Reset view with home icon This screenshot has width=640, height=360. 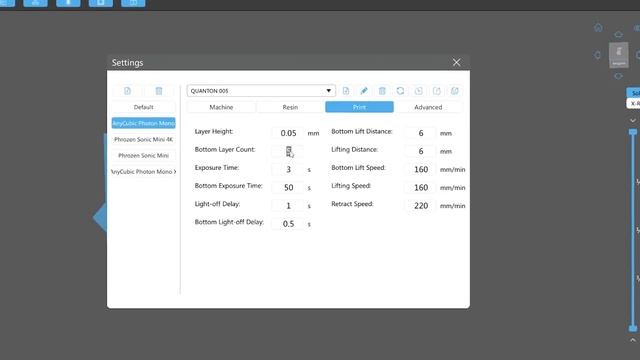point(598,28)
